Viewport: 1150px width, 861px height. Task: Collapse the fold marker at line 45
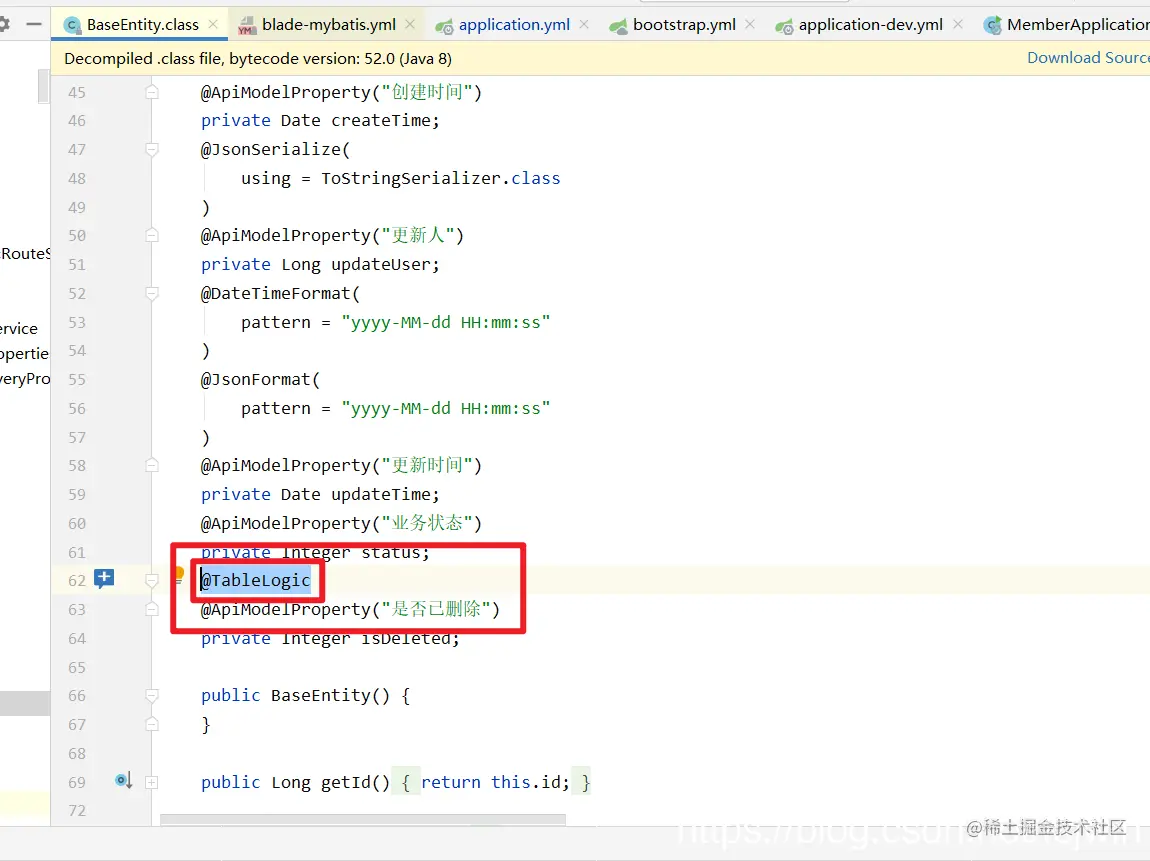point(152,92)
